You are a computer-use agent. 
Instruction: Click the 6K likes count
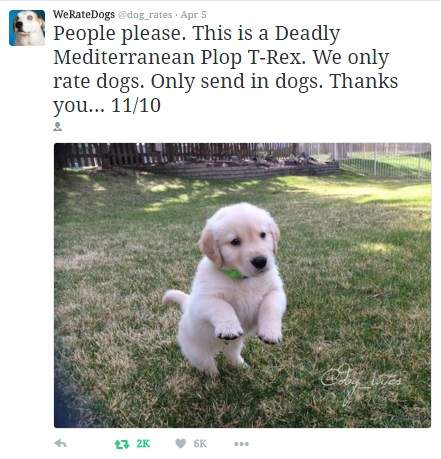[x=200, y=444]
